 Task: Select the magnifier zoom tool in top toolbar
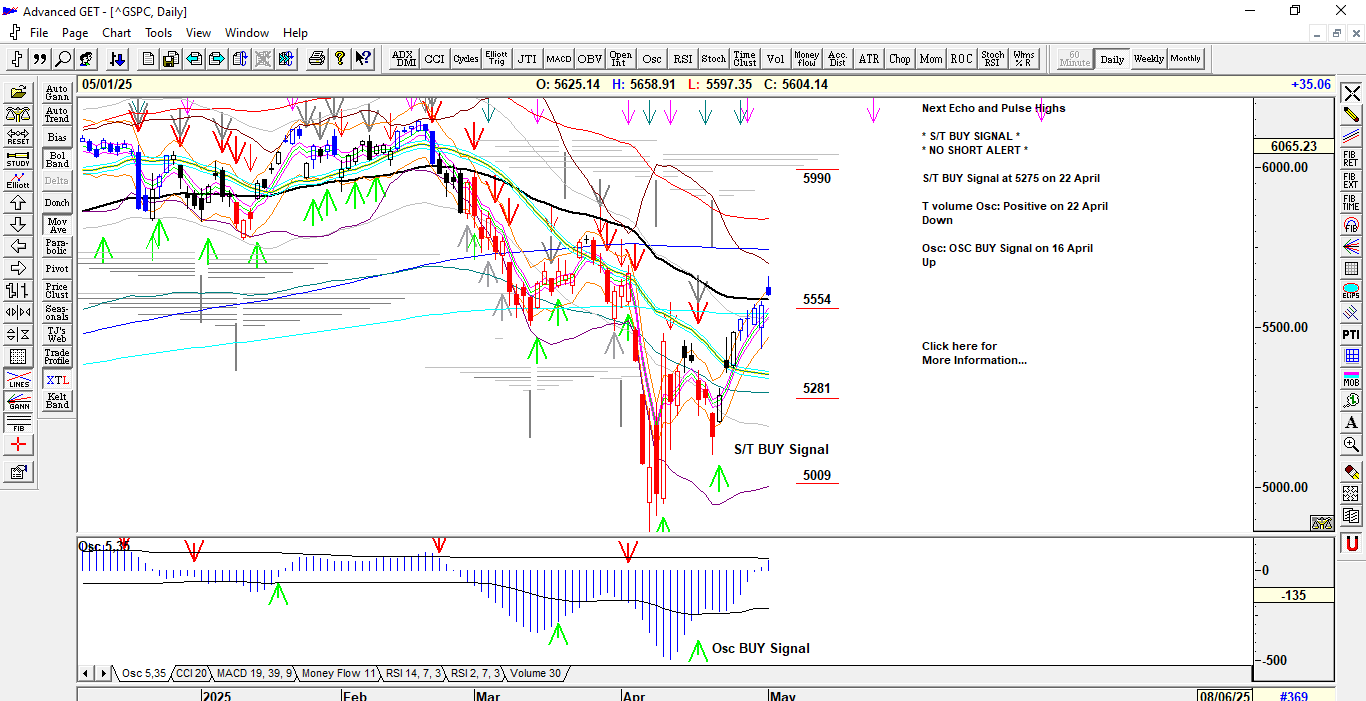point(63,59)
